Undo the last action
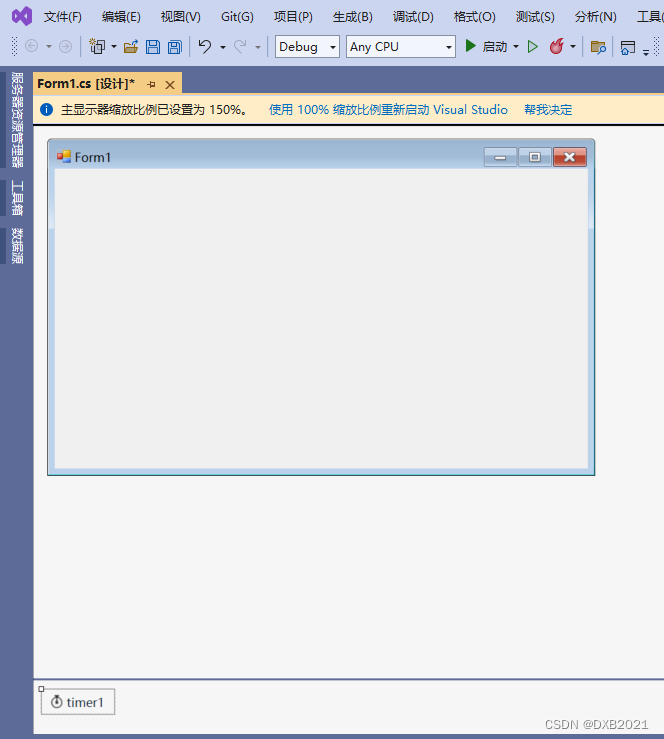The width and height of the screenshot is (664, 739). [205, 46]
